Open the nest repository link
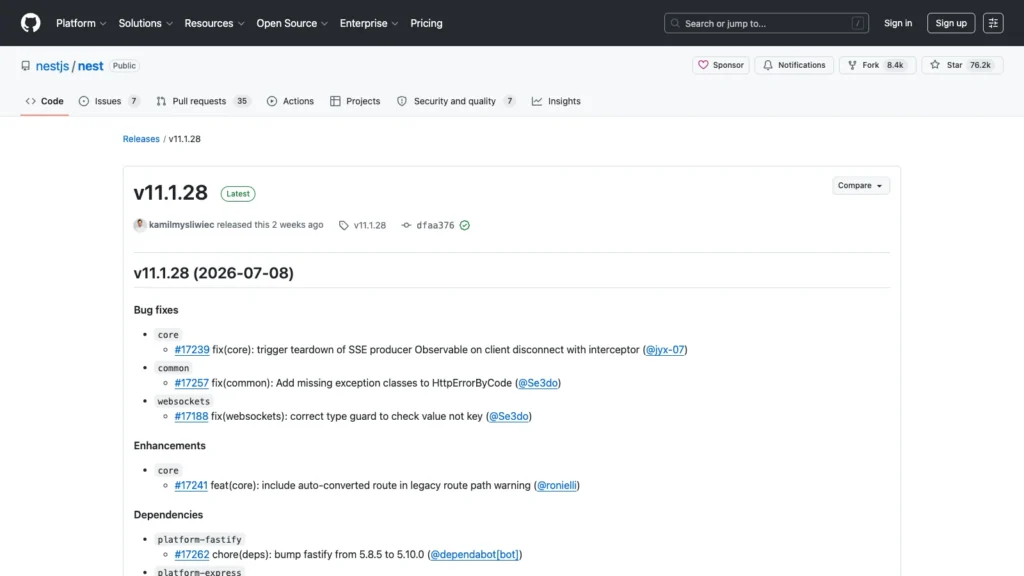The height and width of the screenshot is (576, 1024). coord(90,65)
